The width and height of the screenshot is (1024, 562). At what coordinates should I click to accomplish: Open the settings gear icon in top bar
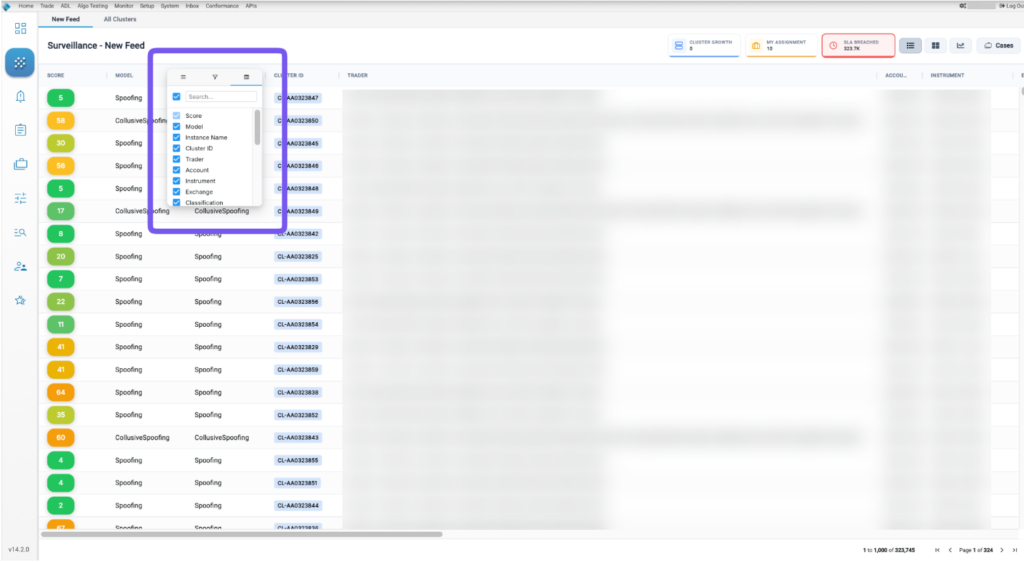(963, 6)
